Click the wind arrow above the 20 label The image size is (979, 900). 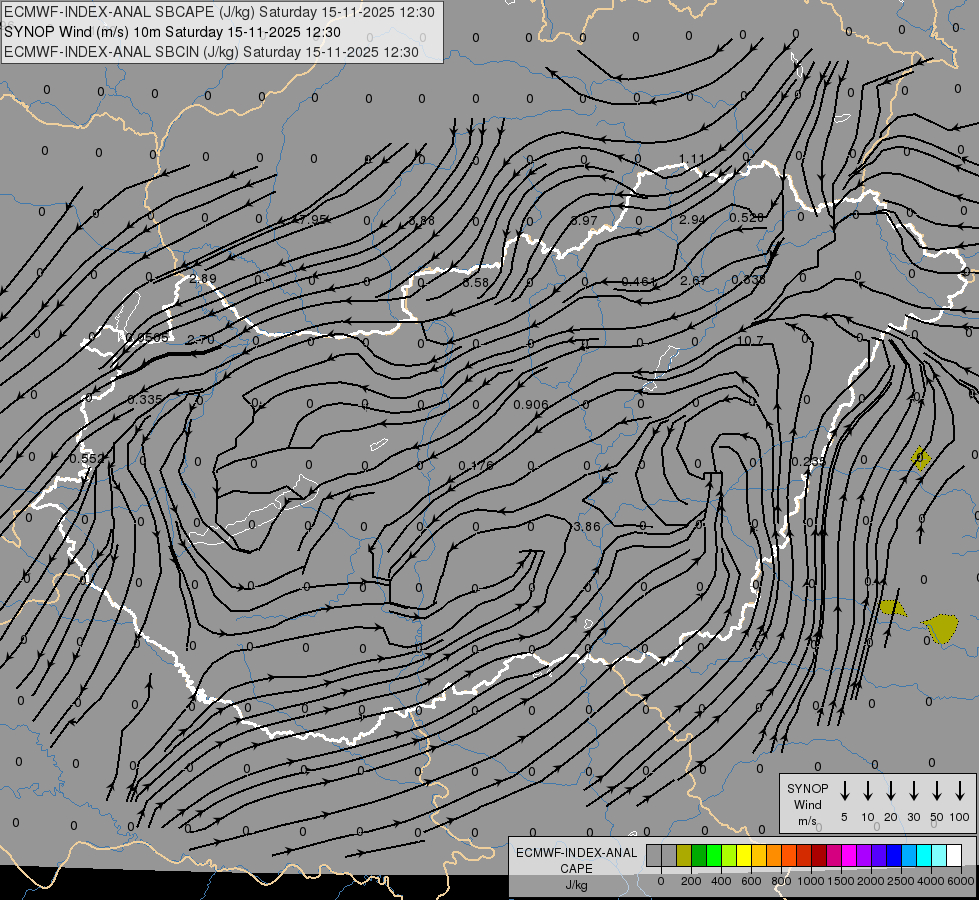[x=890, y=791]
